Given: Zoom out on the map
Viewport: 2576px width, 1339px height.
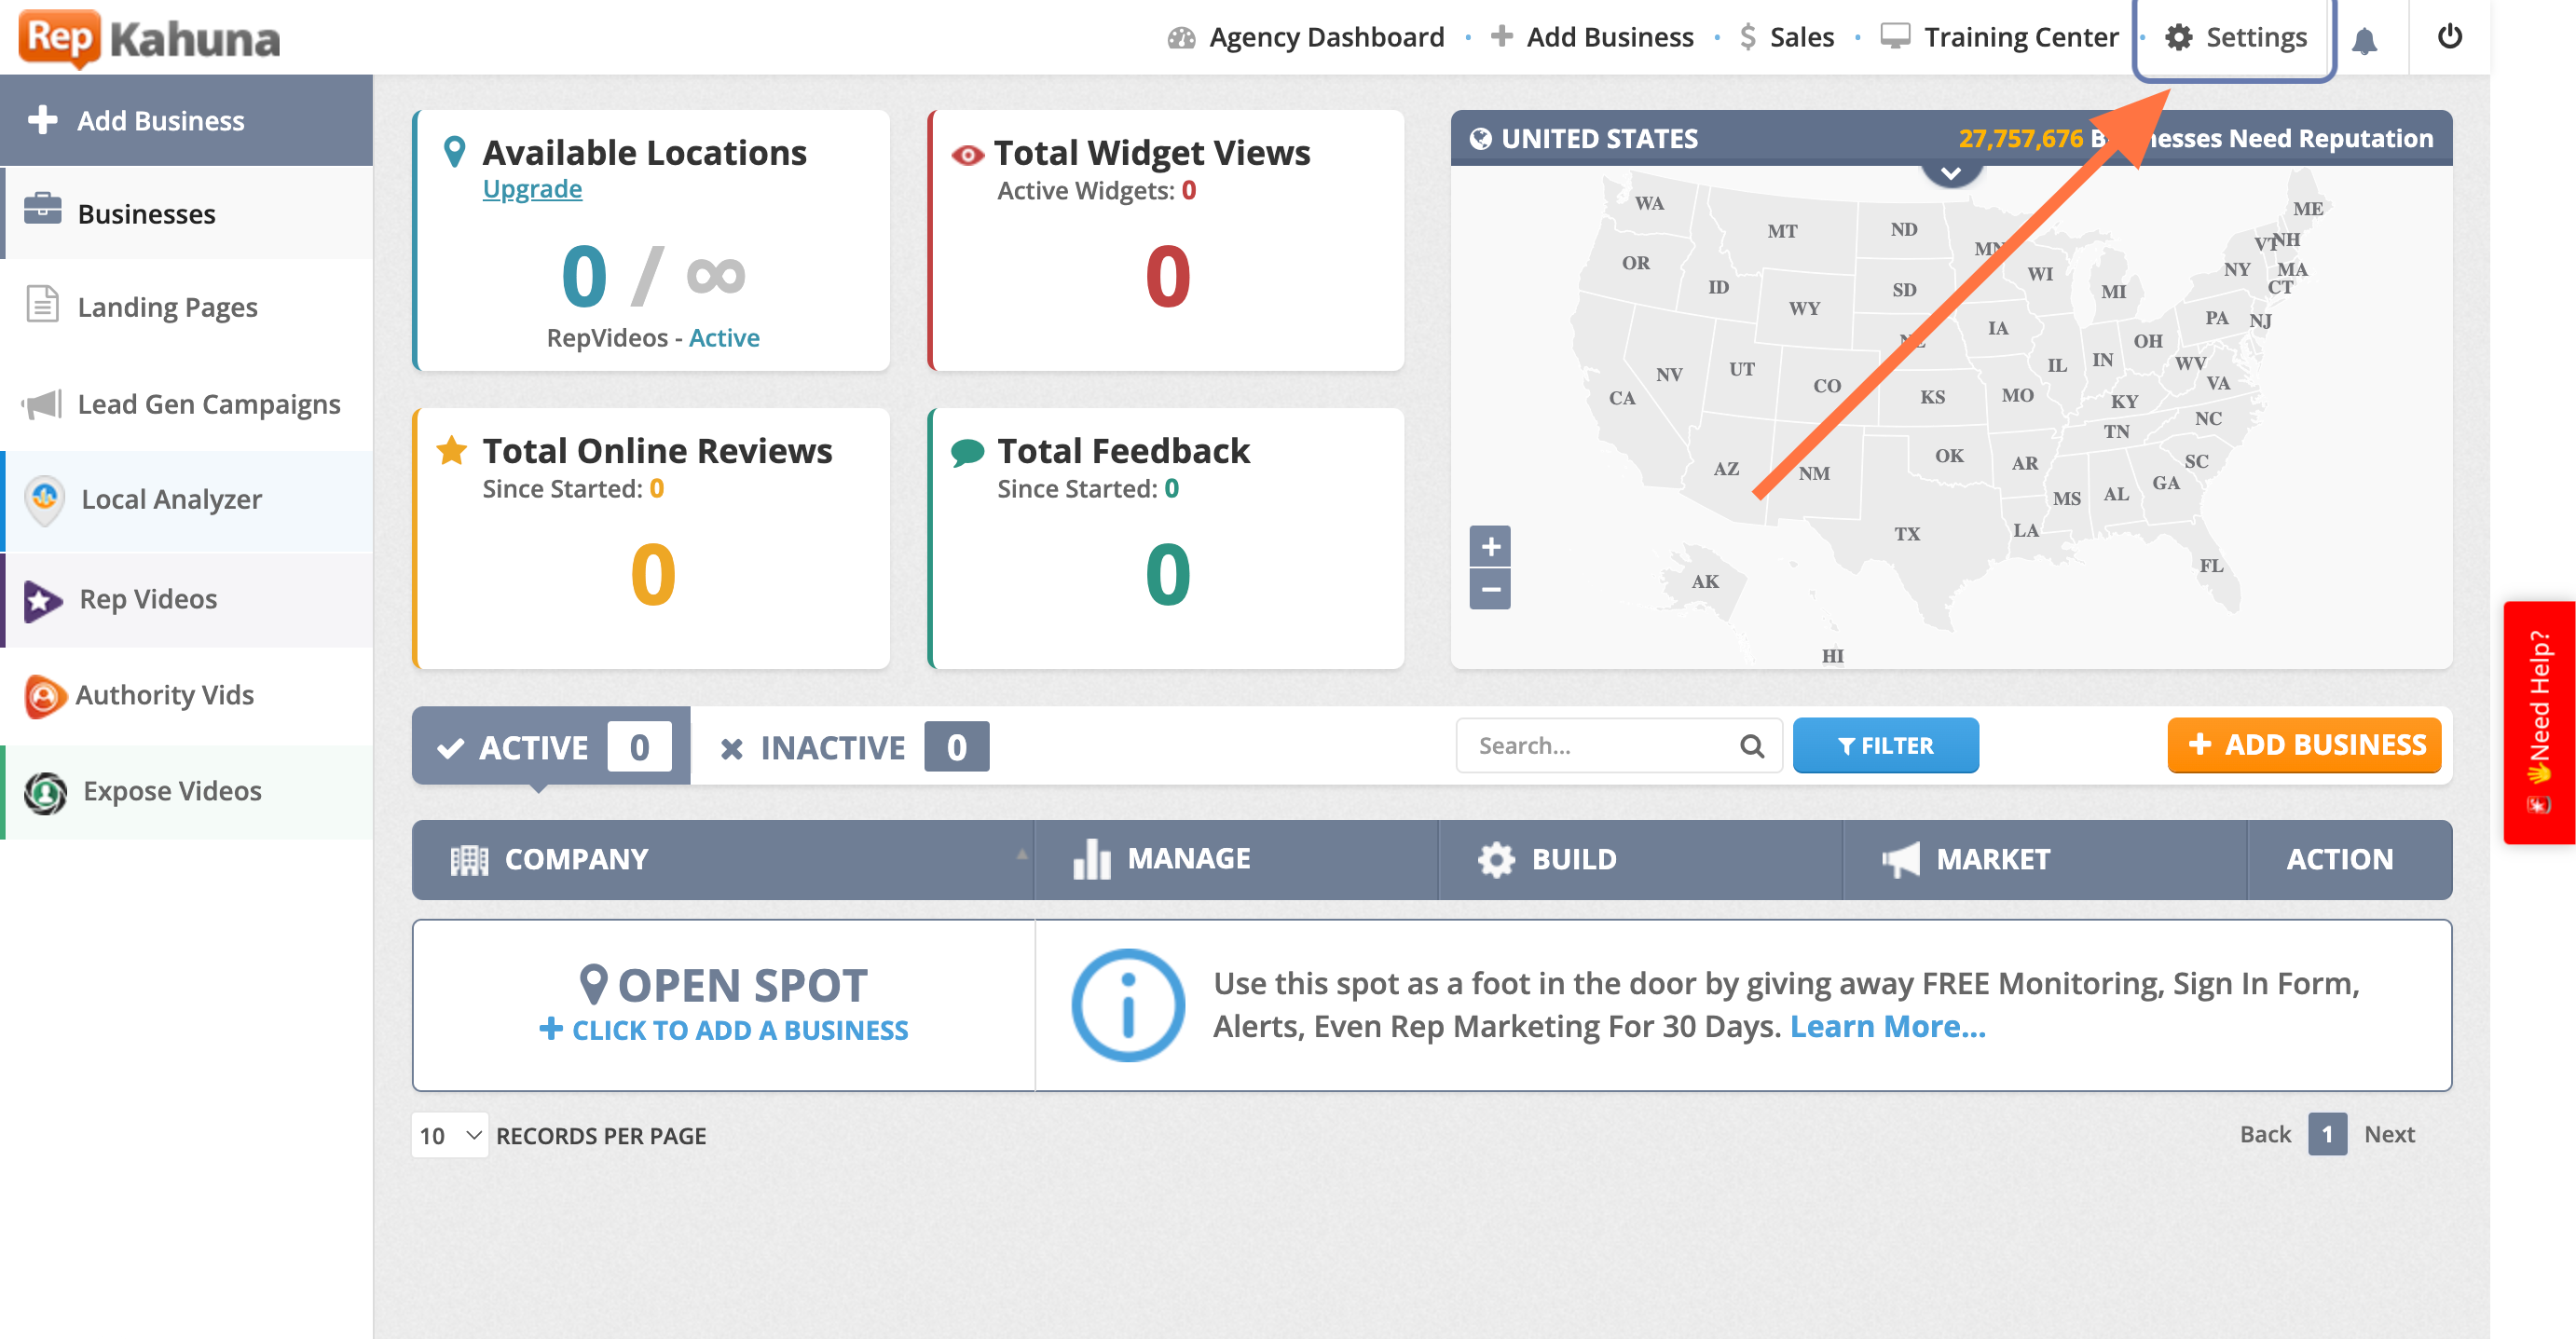Looking at the screenshot, I should (x=1490, y=589).
